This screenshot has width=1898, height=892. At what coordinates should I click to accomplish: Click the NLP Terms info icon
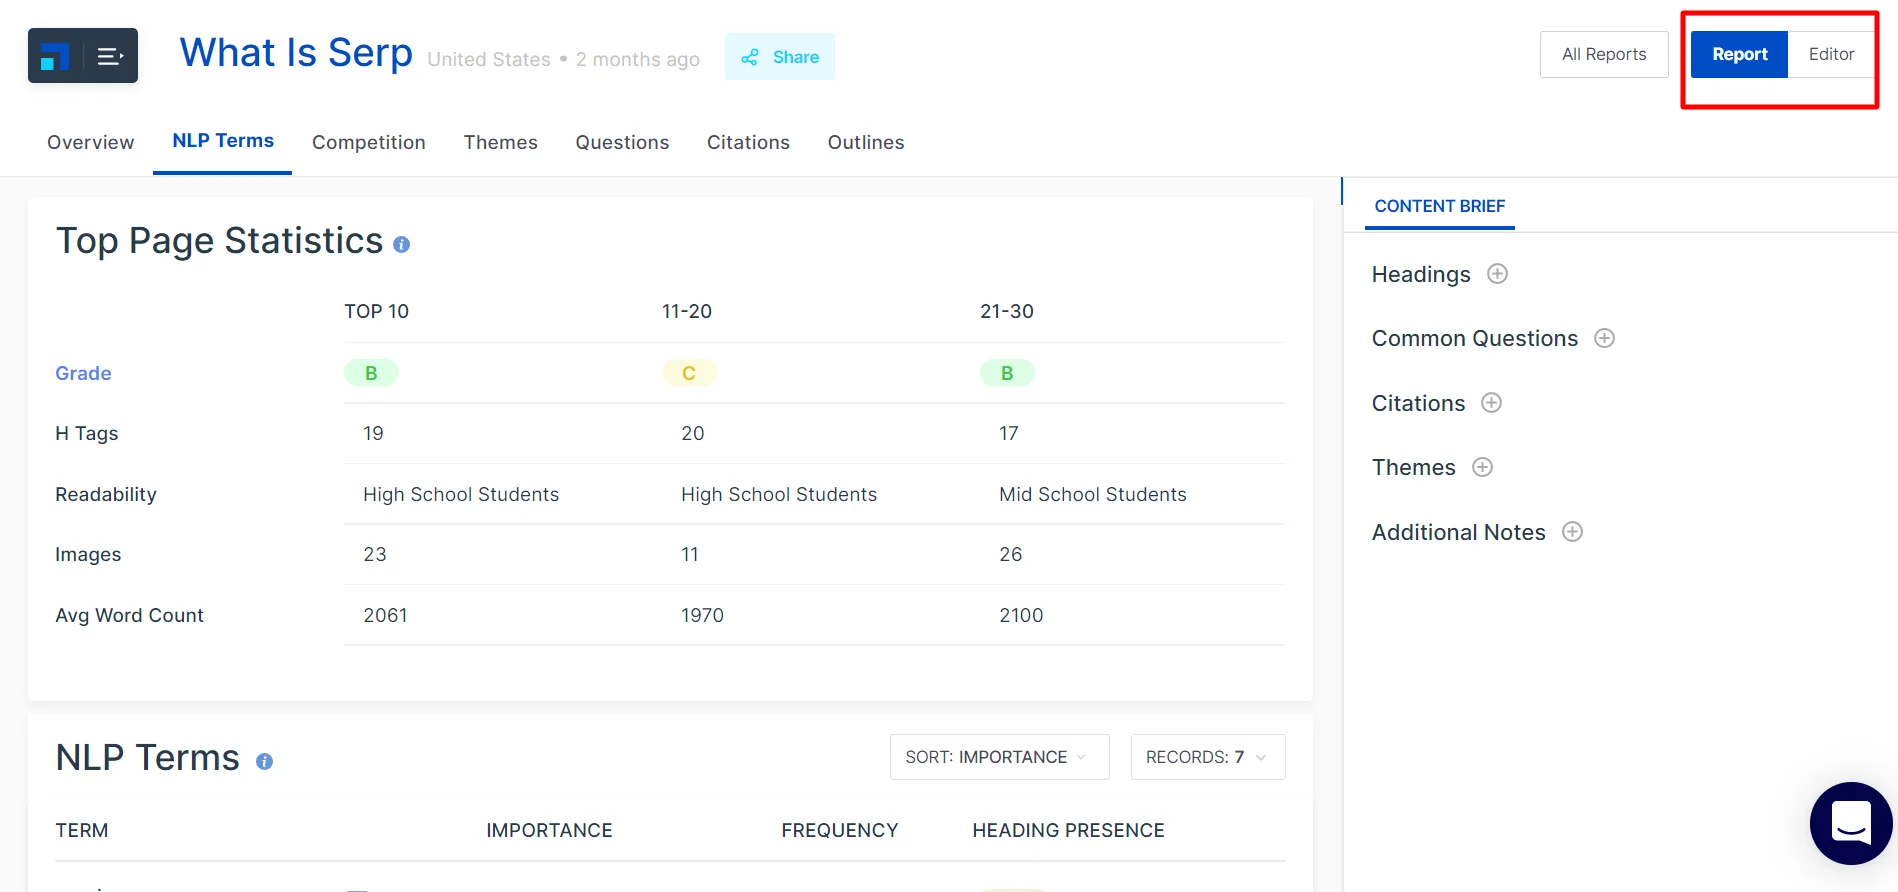point(264,761)
